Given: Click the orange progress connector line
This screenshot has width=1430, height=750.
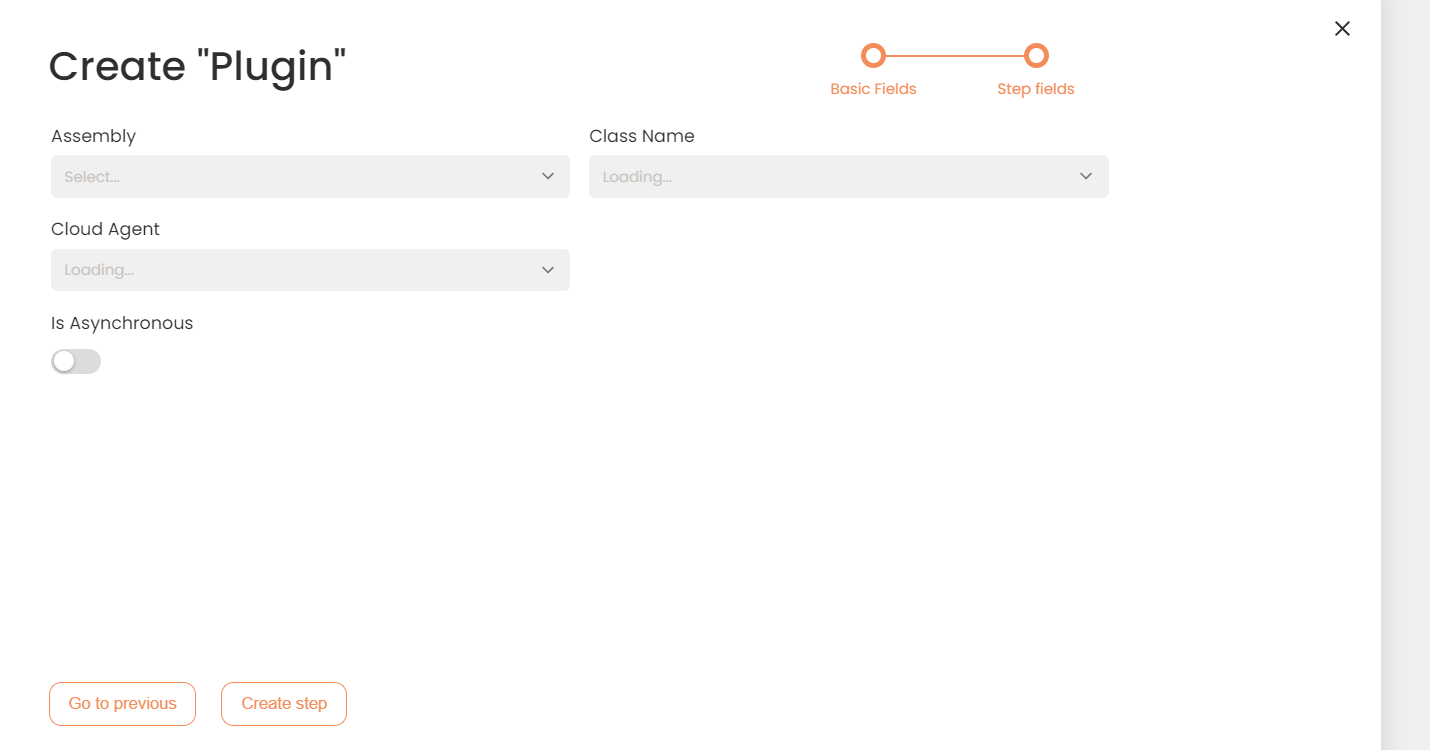Looking at the screenshot, I should (x=954, y=55).
